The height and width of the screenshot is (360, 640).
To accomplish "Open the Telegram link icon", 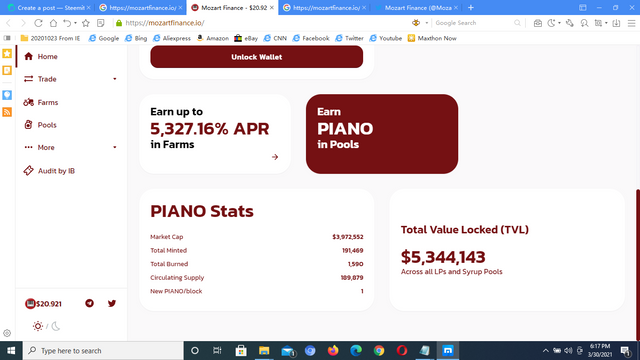I will [89, 303].
